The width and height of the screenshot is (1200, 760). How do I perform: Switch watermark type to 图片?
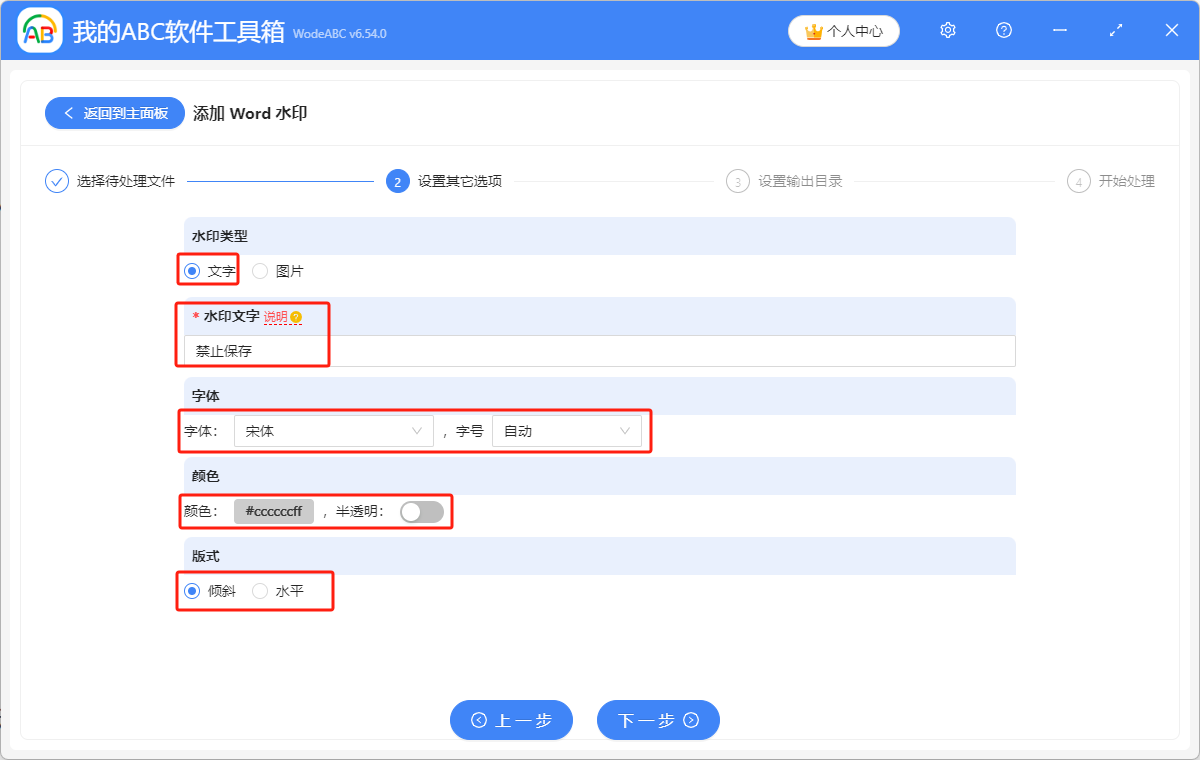click(260, 270)
